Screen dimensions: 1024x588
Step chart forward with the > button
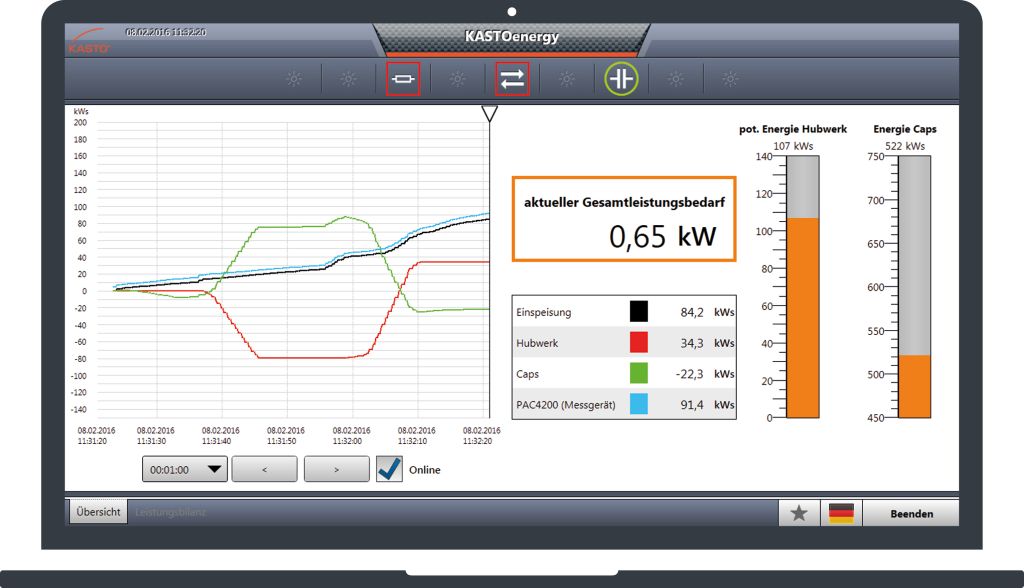(x=336, y=469)
